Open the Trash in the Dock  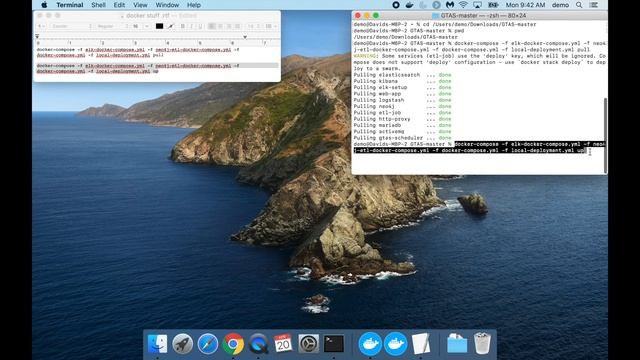click(x=482, y=344)
